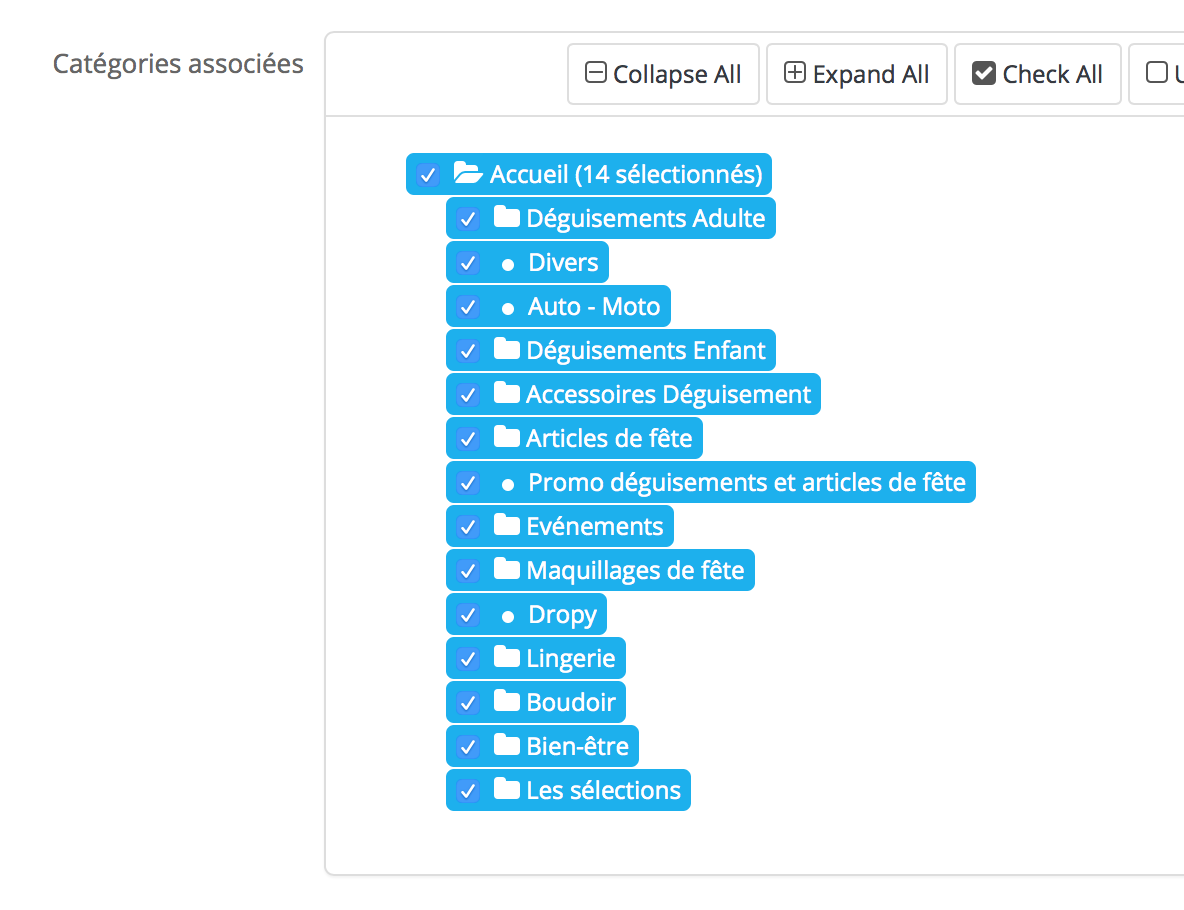This screenshot has width=1184, height=910.
Task: Uncheck the Divers category checkbox
Action: click(x=467, y=263)
